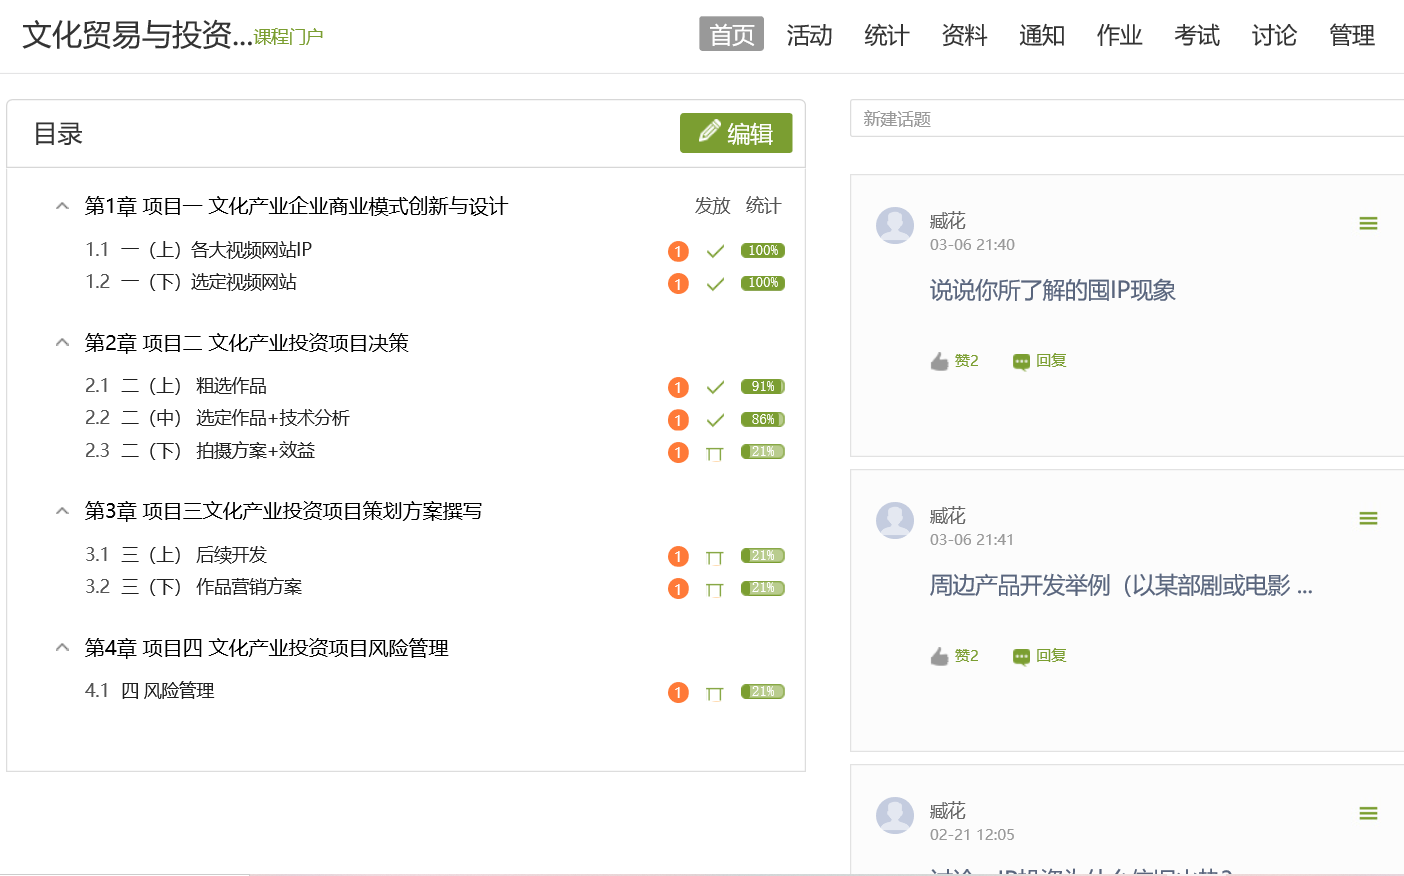Focus the 新建话题 input field
Screen dimensions: 1404x876
point(1126,119)
